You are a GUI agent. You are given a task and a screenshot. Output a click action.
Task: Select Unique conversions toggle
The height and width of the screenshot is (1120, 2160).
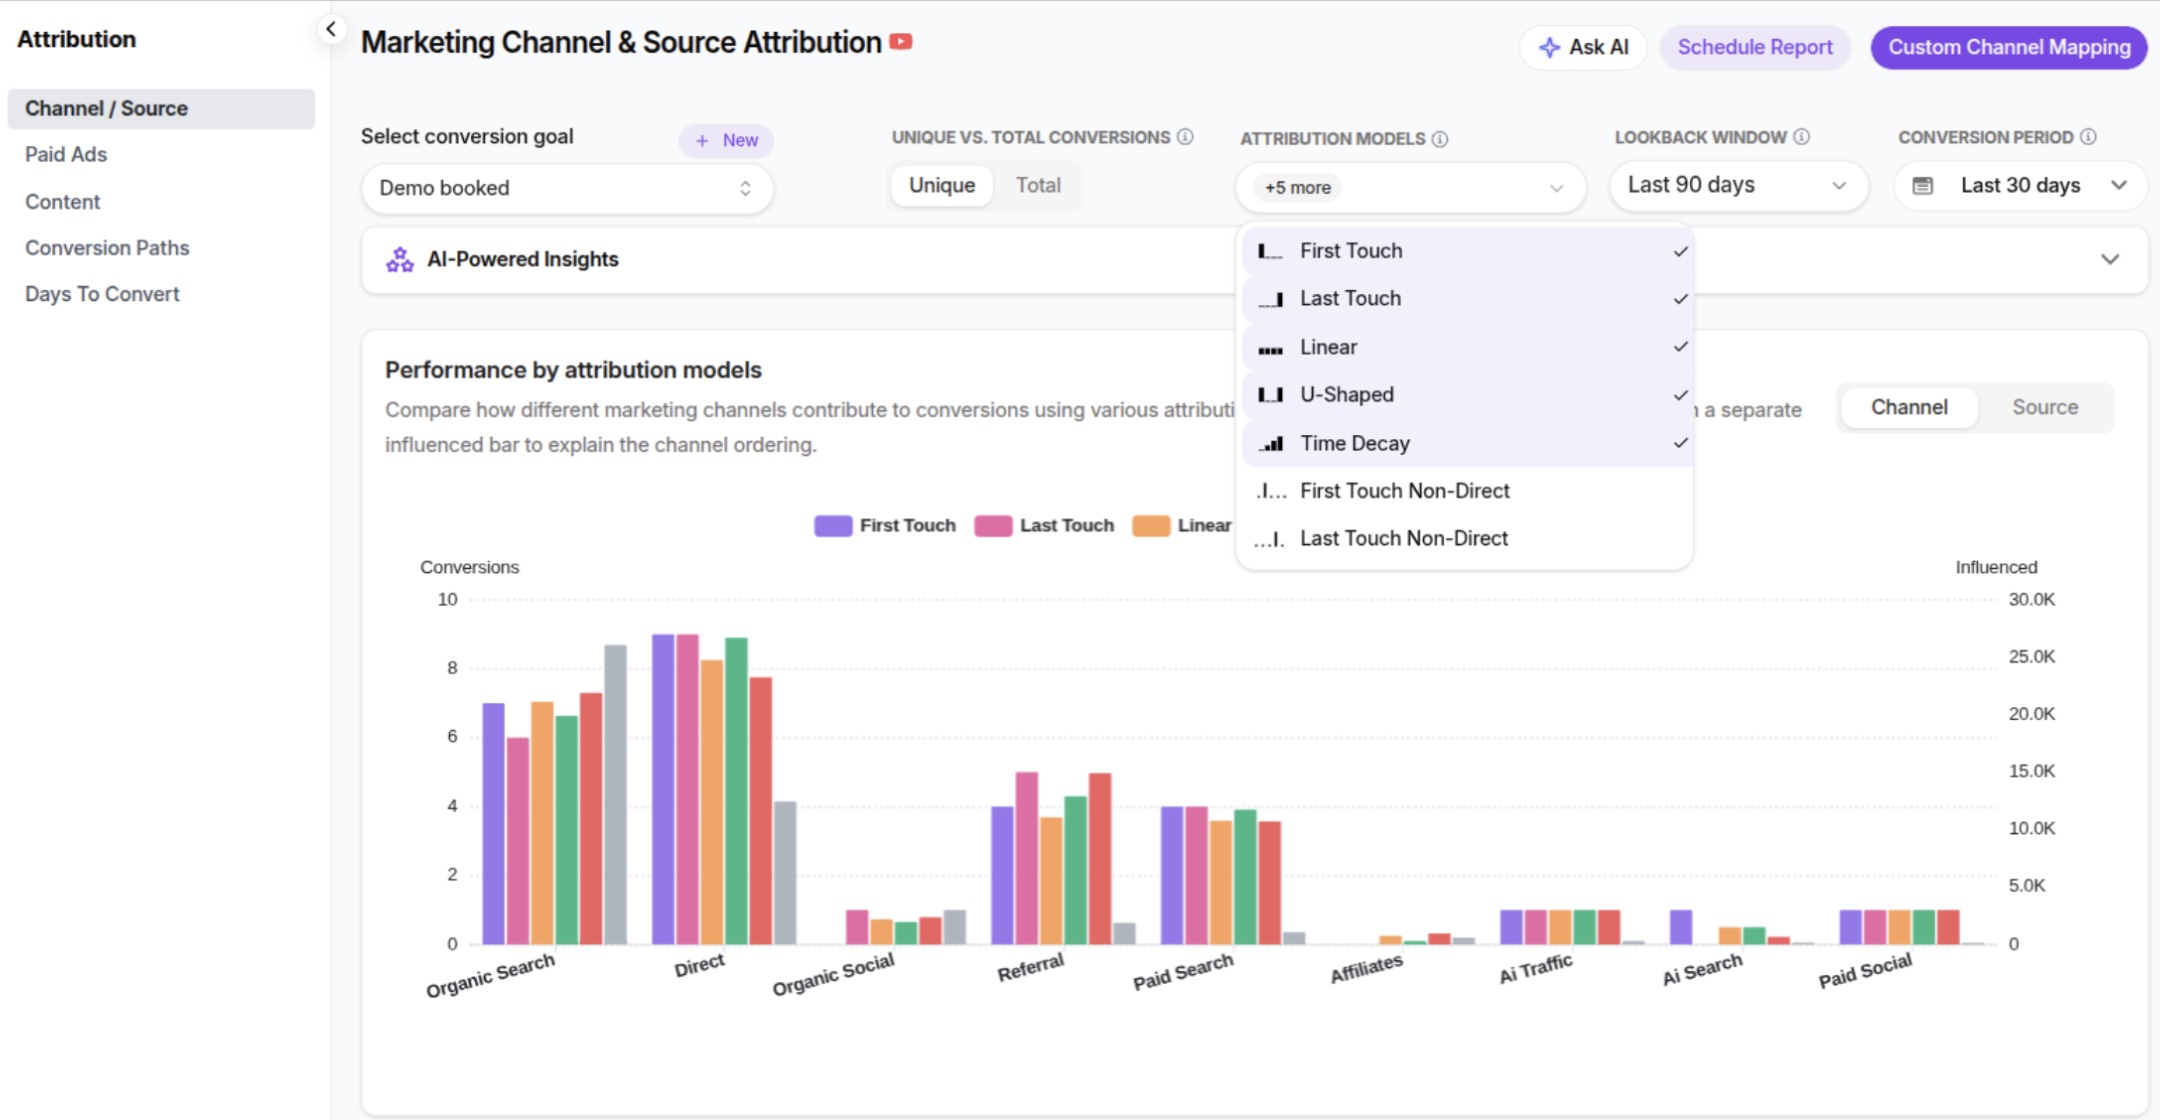point(942,186)
